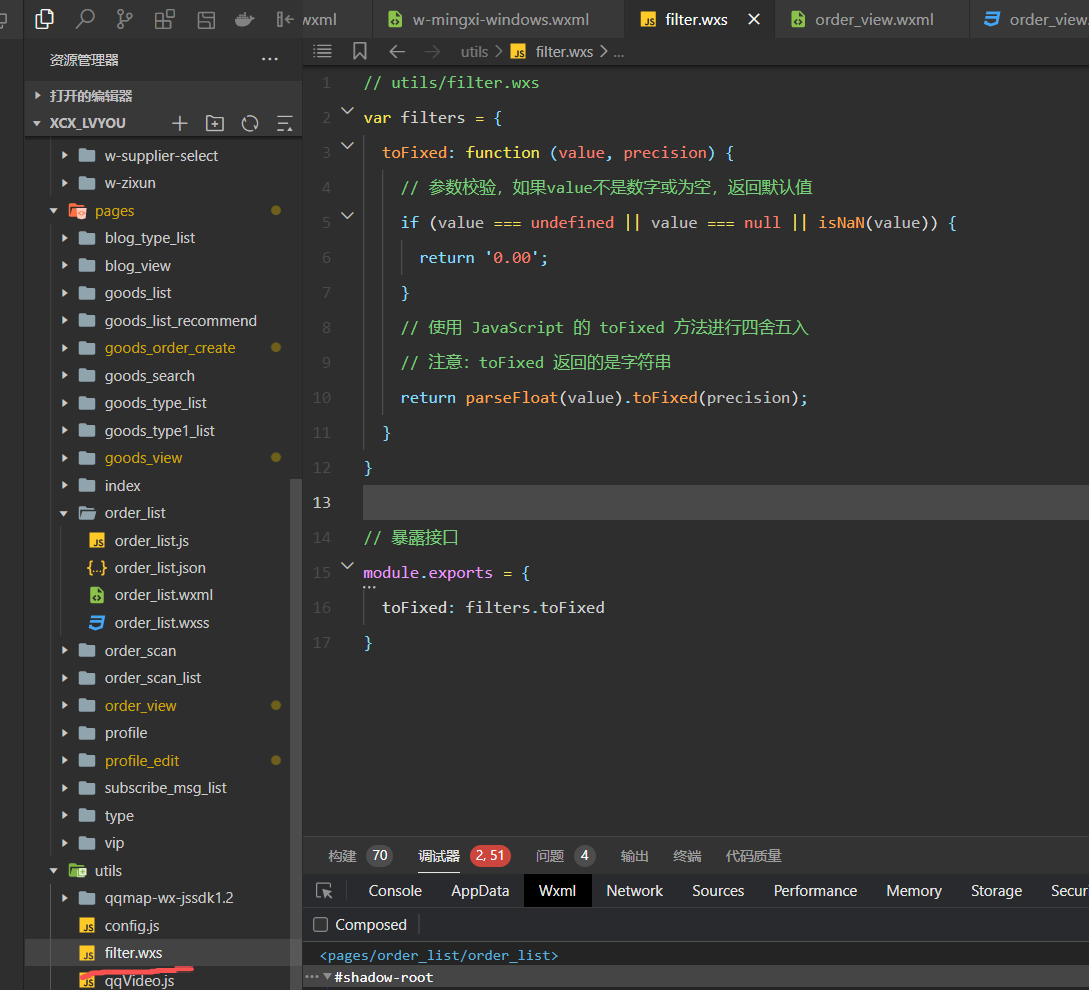This screenshot has width=1089, height=990.
Task: Switch to the 问题 panel tab
Action: coord(550,856)
